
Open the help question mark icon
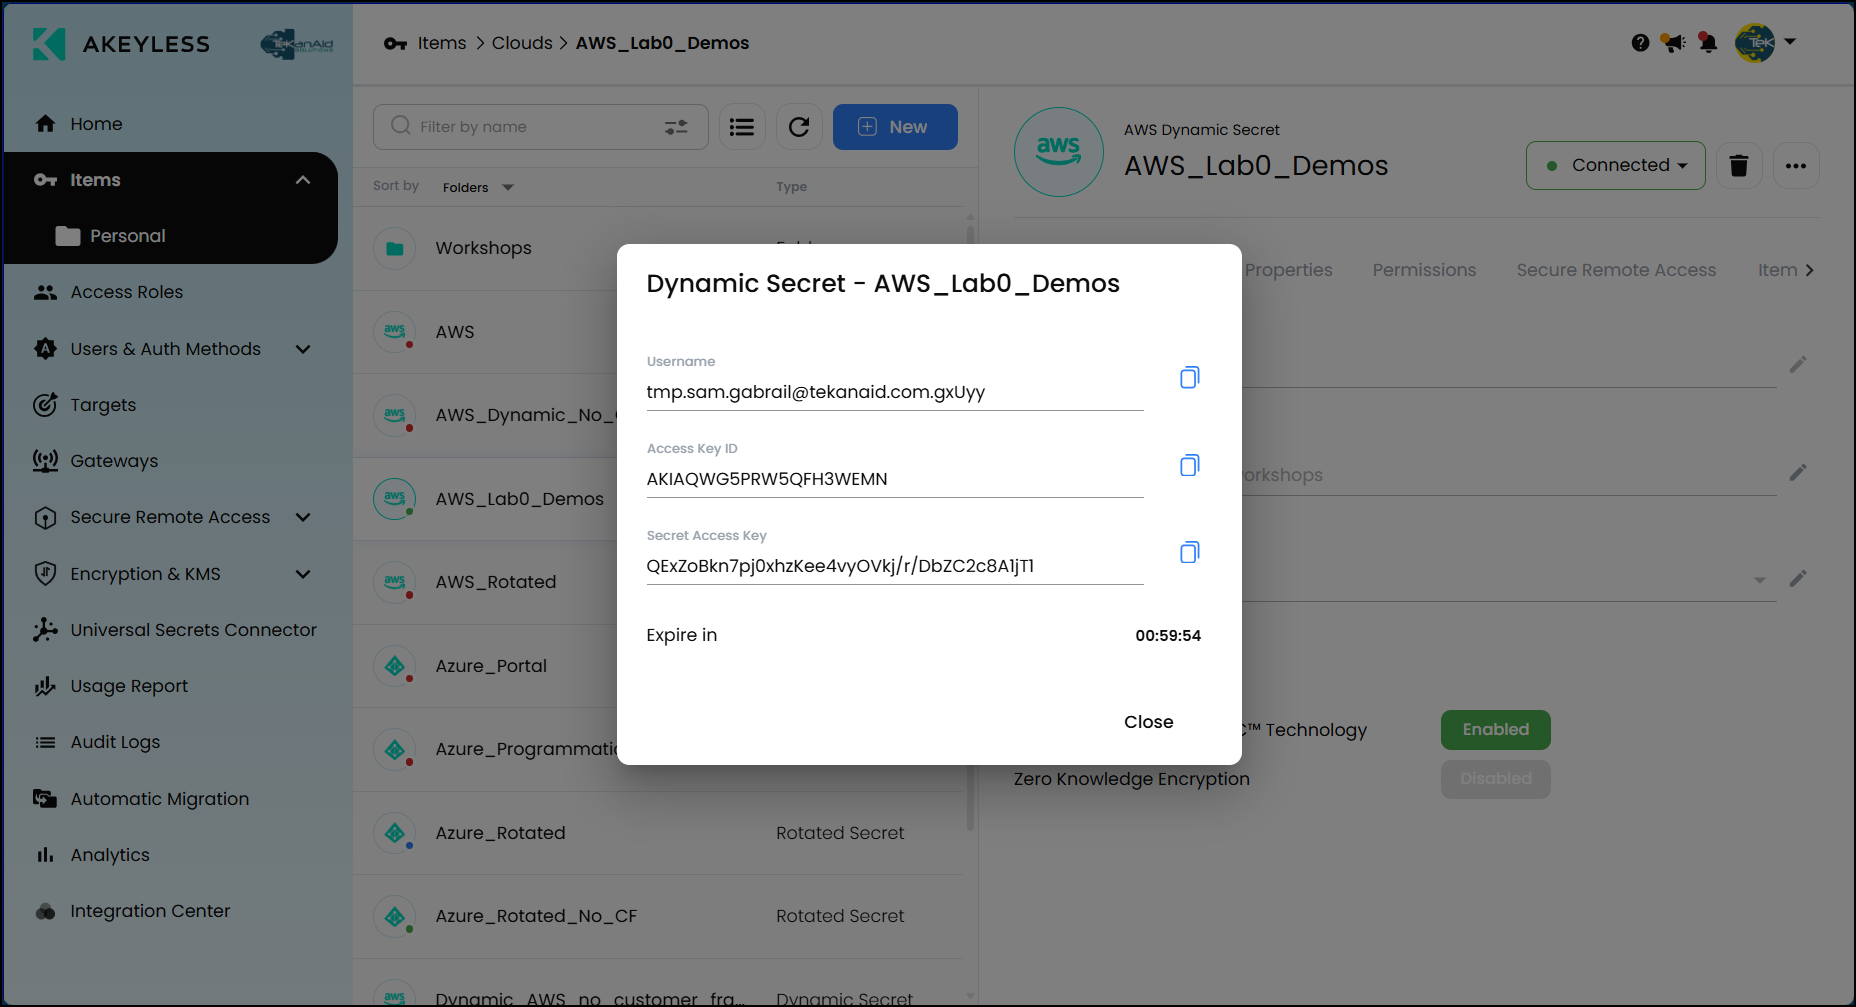pyautogui.click(x=1640, y=43)
